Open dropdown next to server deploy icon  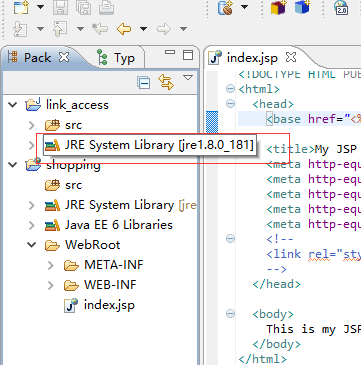point(244,7)
